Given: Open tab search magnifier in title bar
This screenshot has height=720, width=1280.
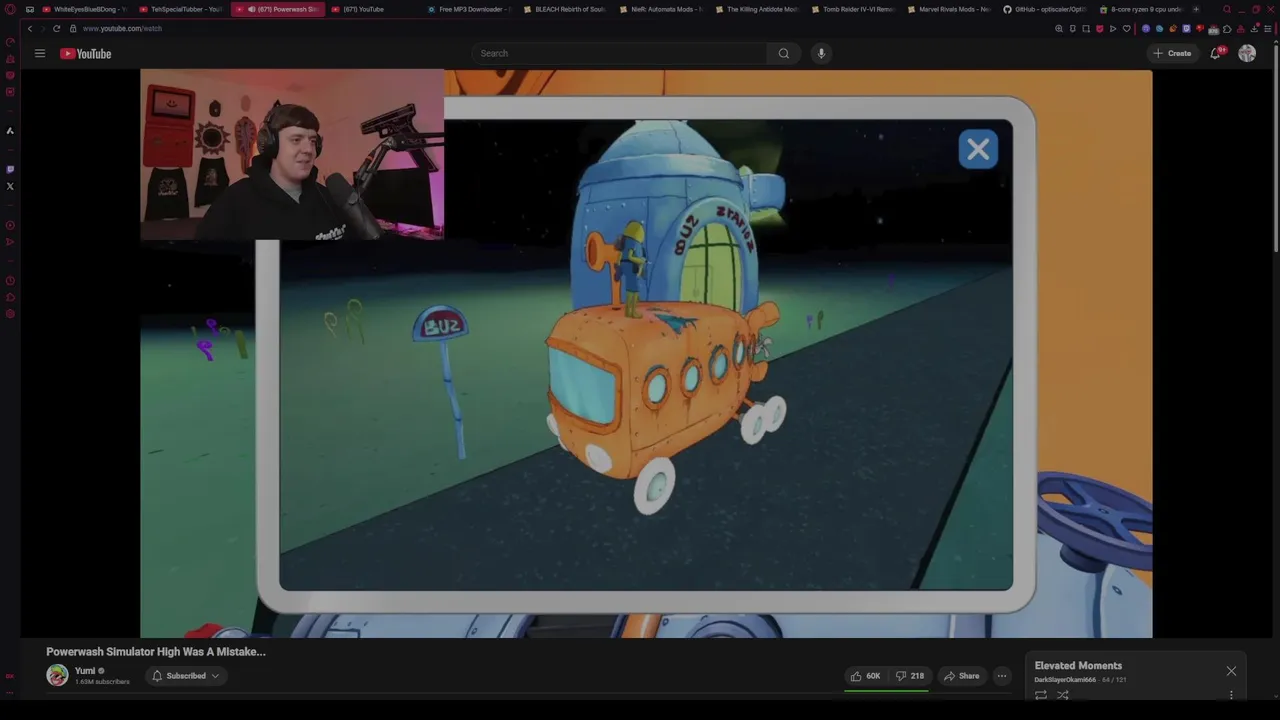Looking at the screenshot, I should coord(1227,9).
